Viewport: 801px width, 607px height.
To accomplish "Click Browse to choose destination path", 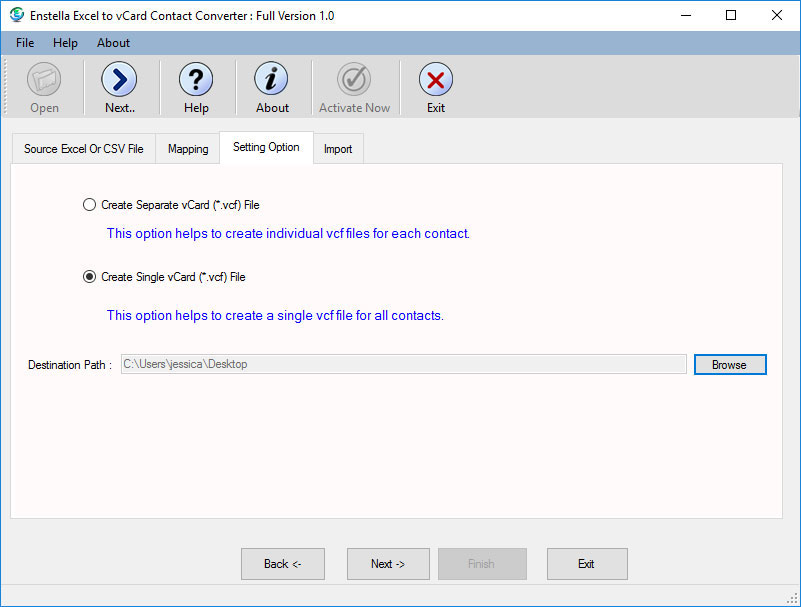I will [x=729, y=365].
